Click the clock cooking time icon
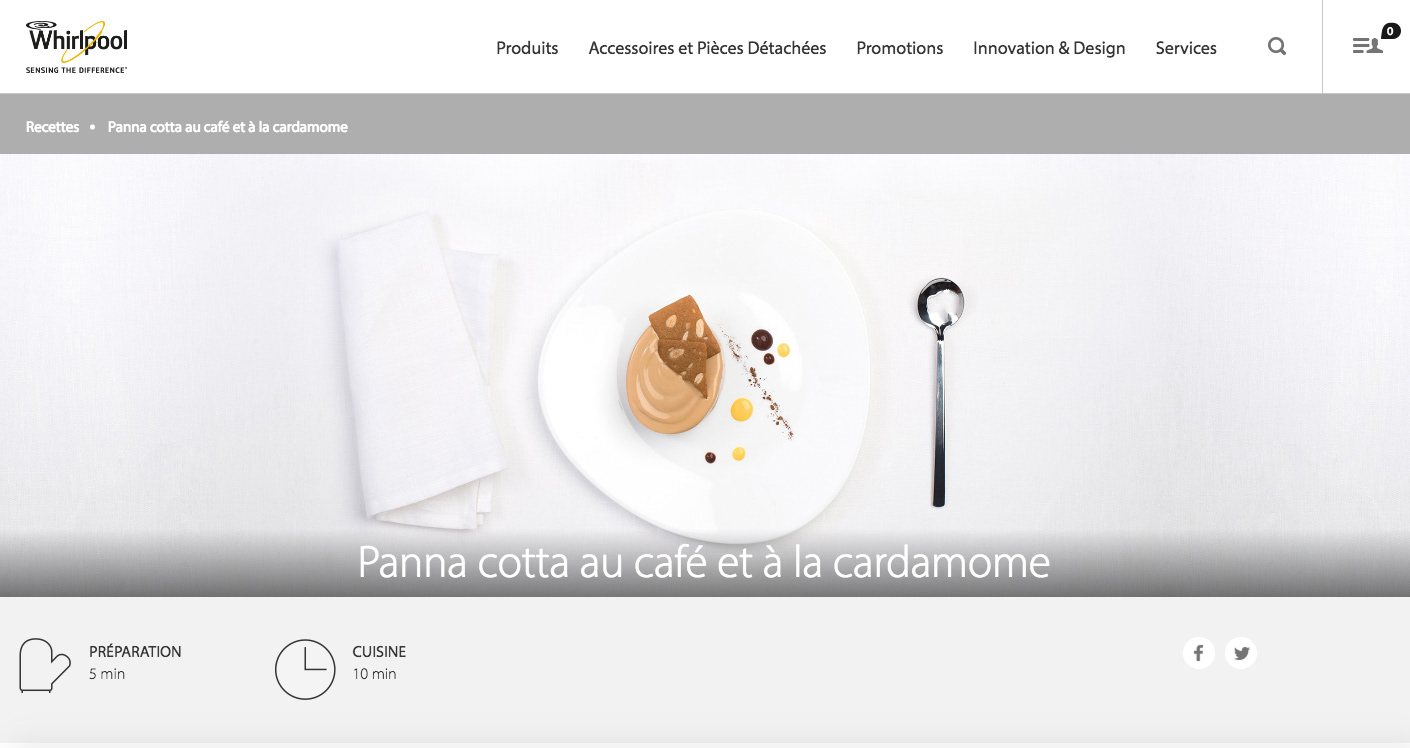Image resolution: width=1410 pixels, height=748 pixels. tap(305, 669)
